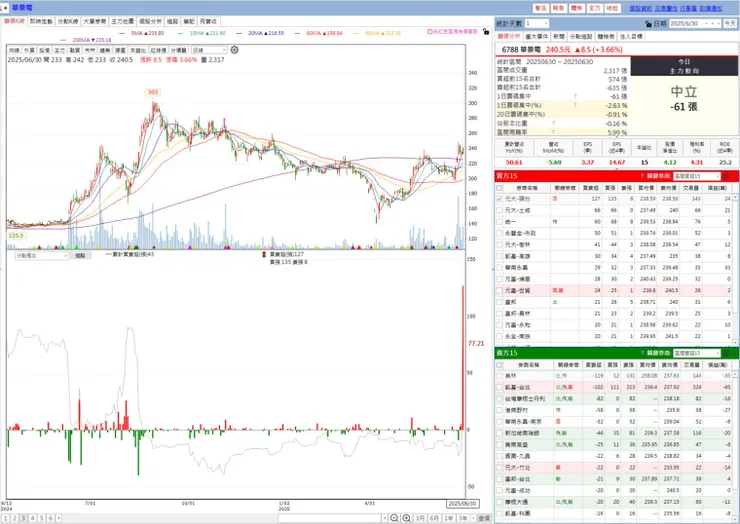
Task: Click last icon at 買方15 header end
Action: click(735, 176)
